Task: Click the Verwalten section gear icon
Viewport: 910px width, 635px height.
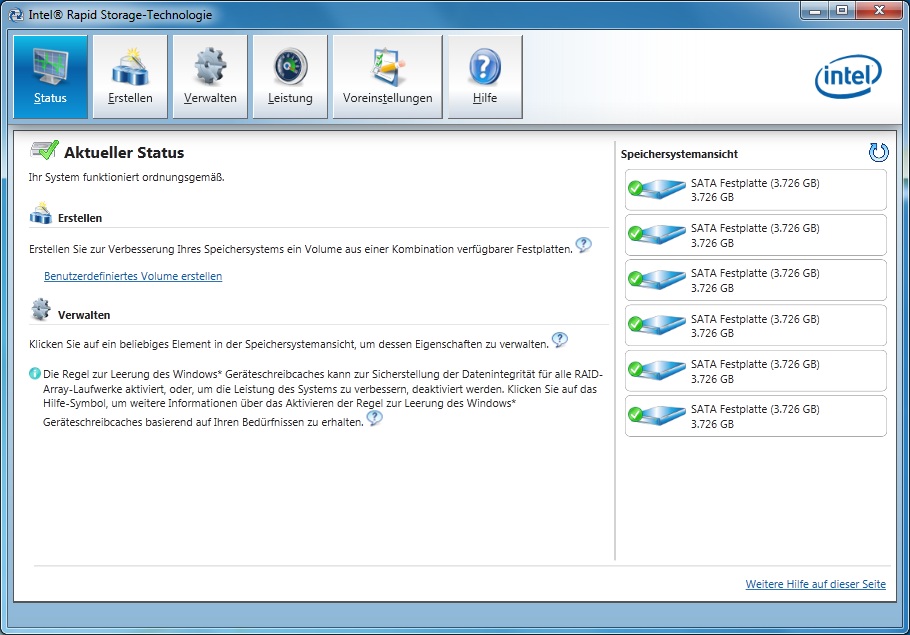Action: [x=41, y=309]
